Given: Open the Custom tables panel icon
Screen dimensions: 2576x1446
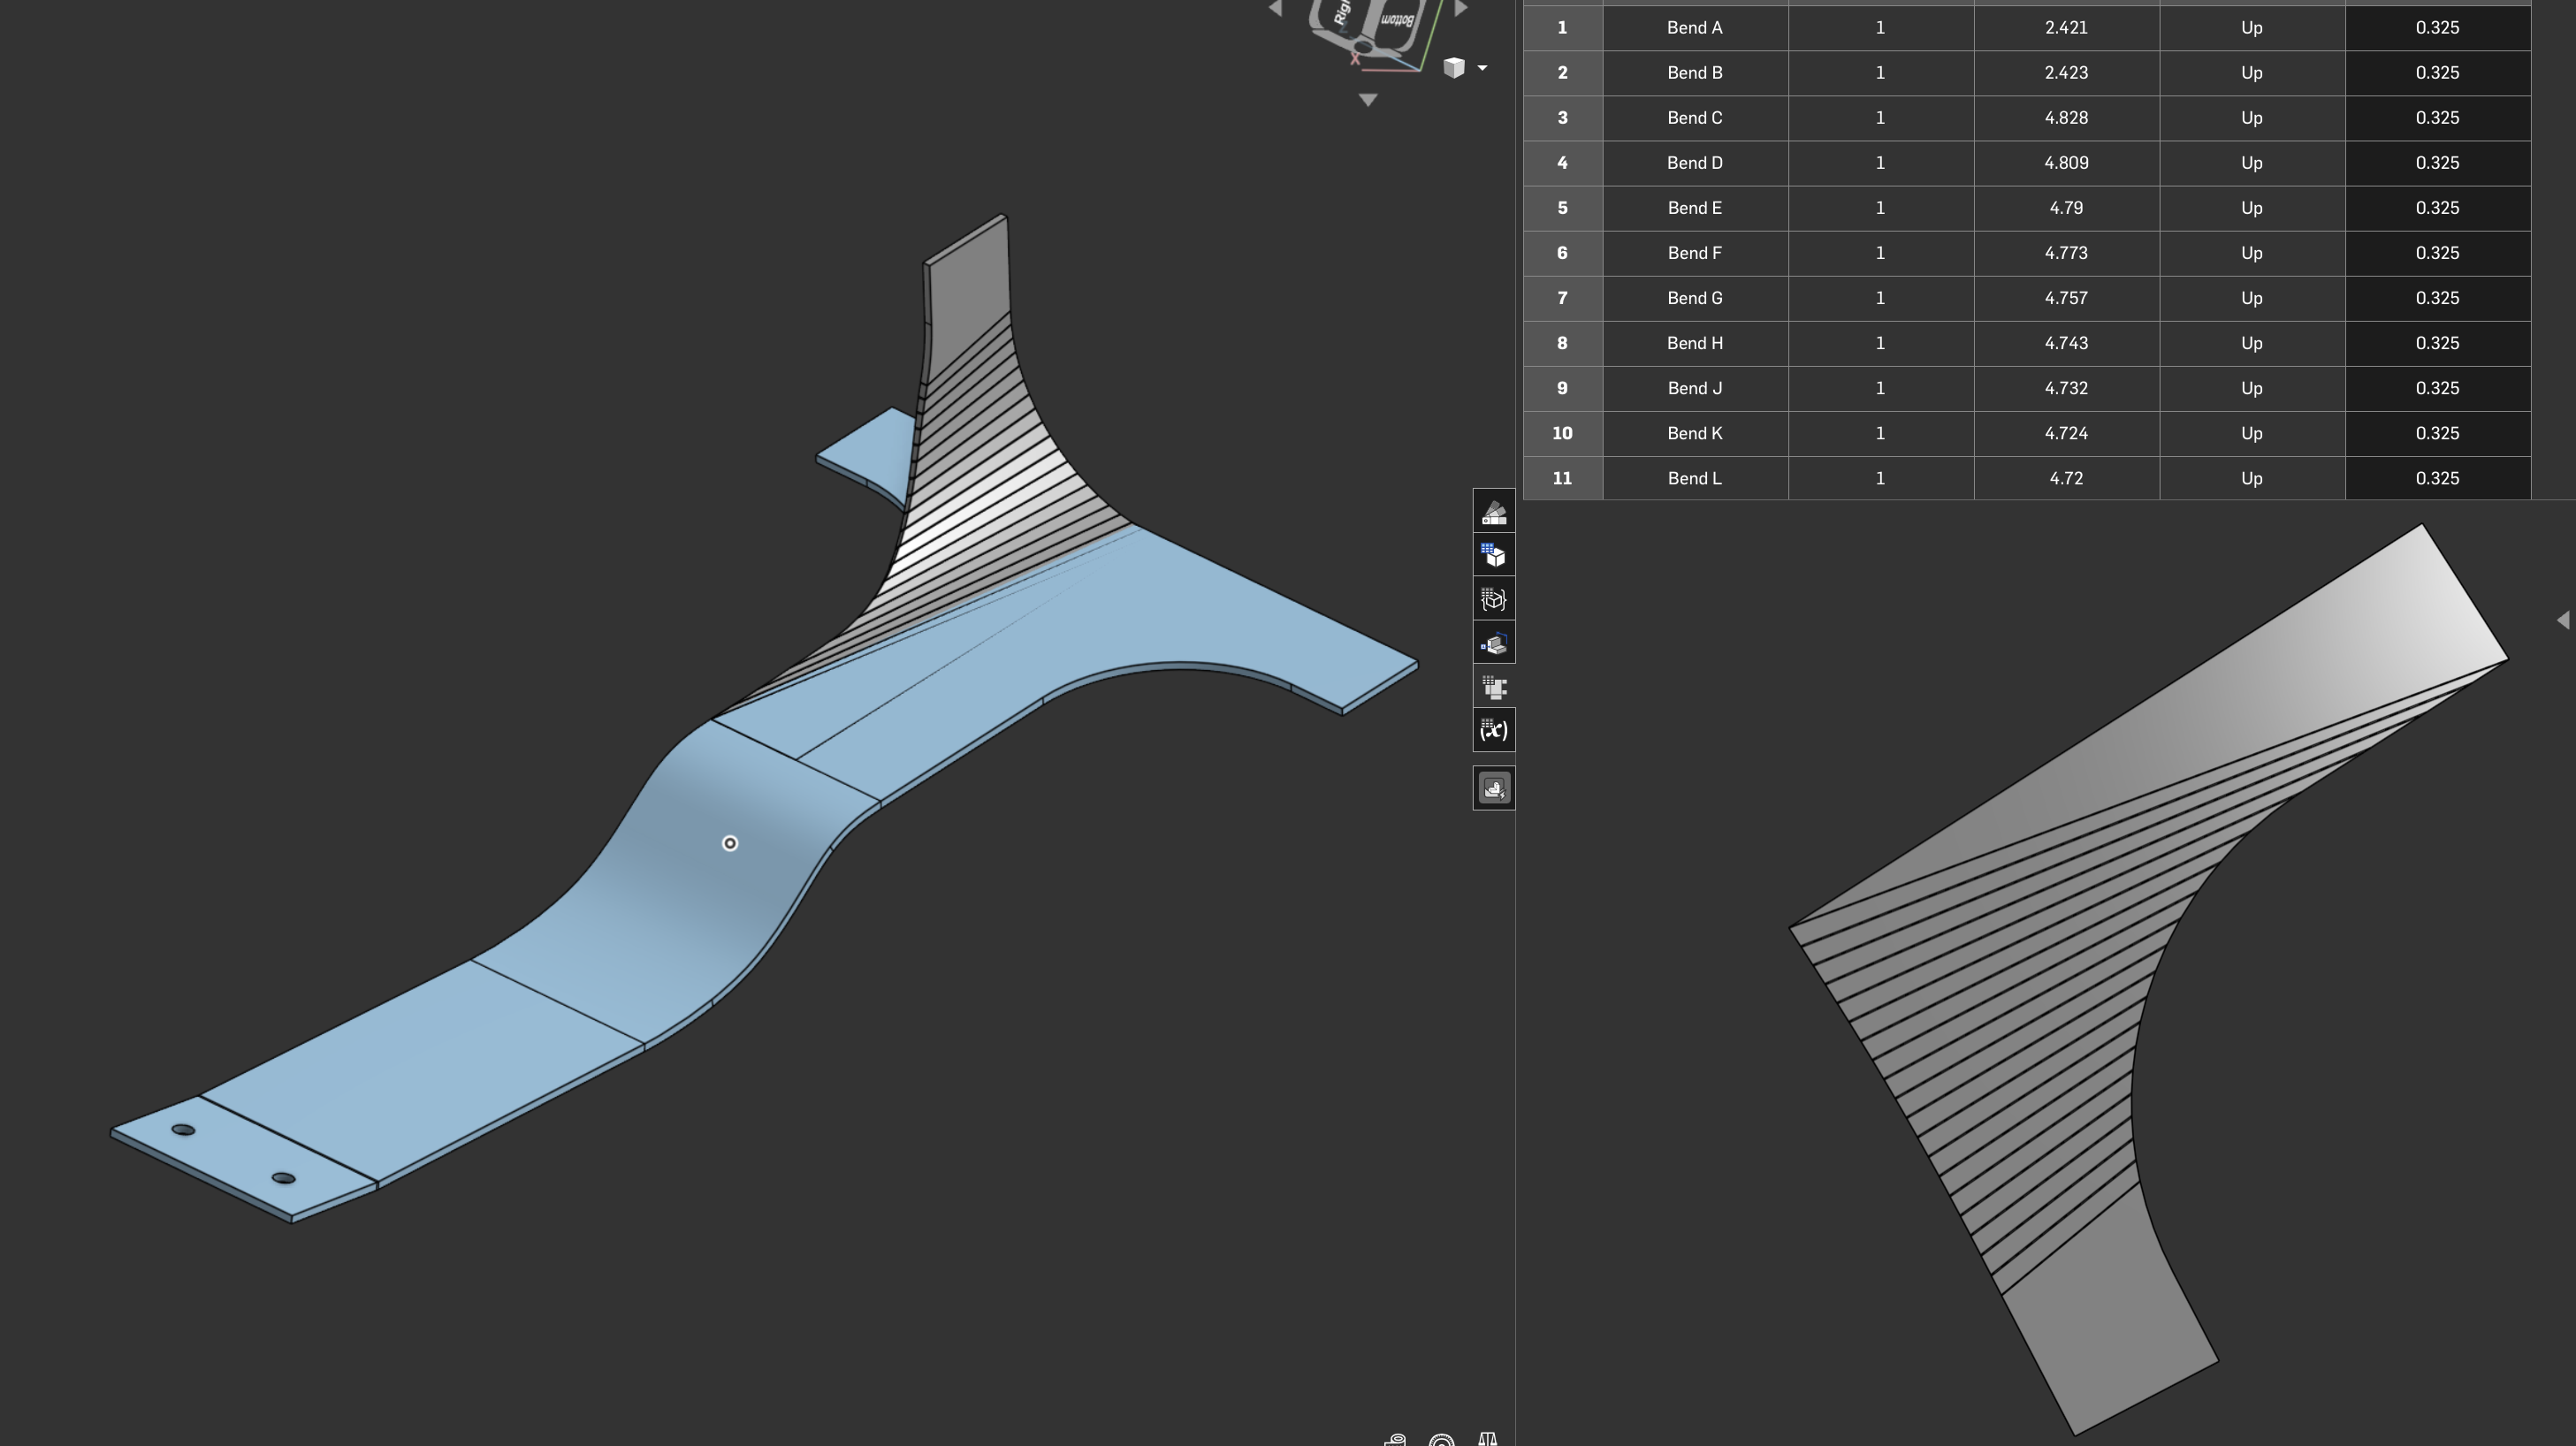Looking at the screenshot, I should tap(1494, 600).
